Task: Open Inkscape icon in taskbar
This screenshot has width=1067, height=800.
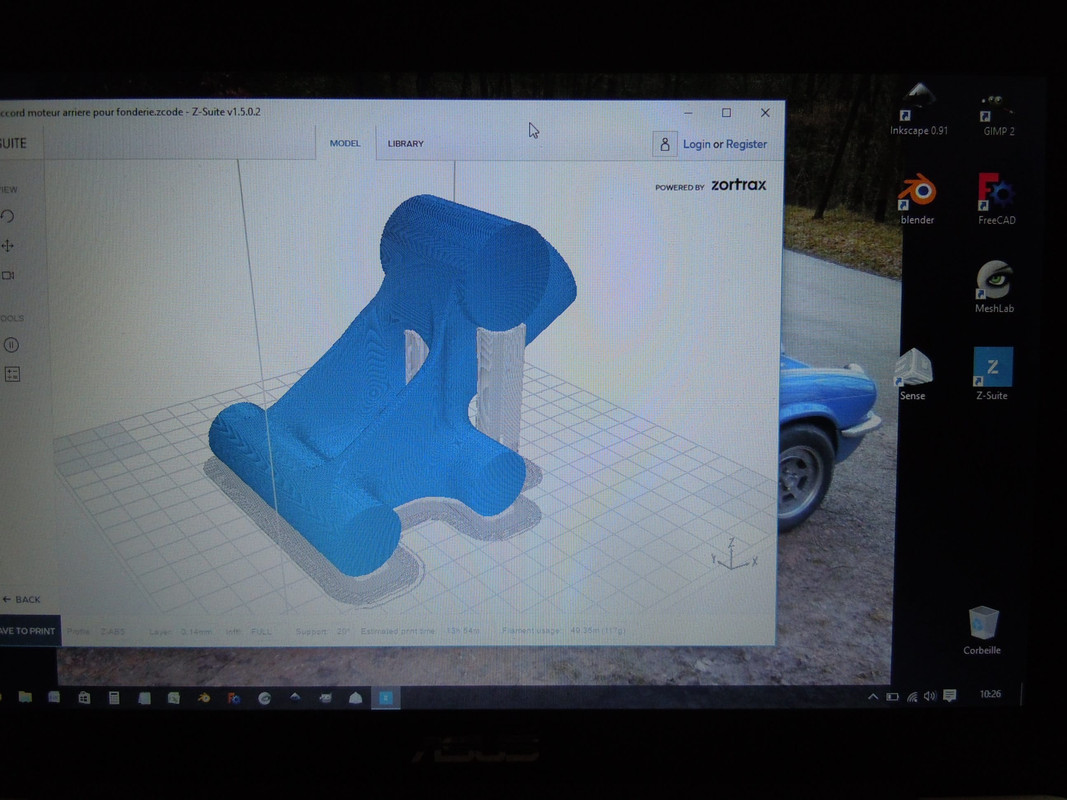Action: coord(295,698)
